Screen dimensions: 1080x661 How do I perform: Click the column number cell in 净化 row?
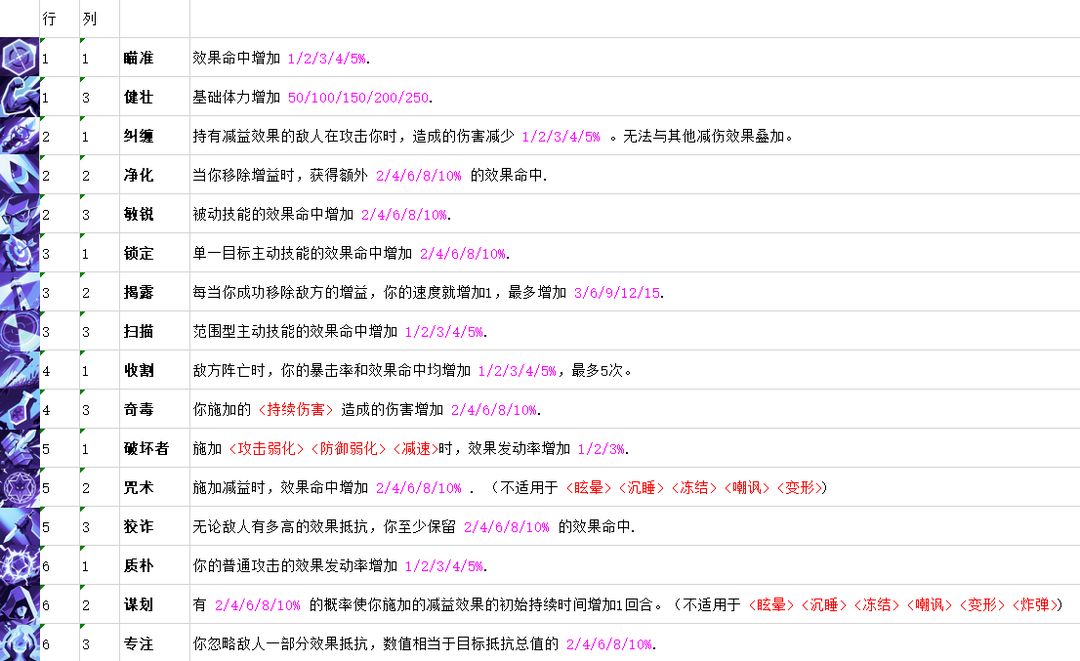(99, 175)
